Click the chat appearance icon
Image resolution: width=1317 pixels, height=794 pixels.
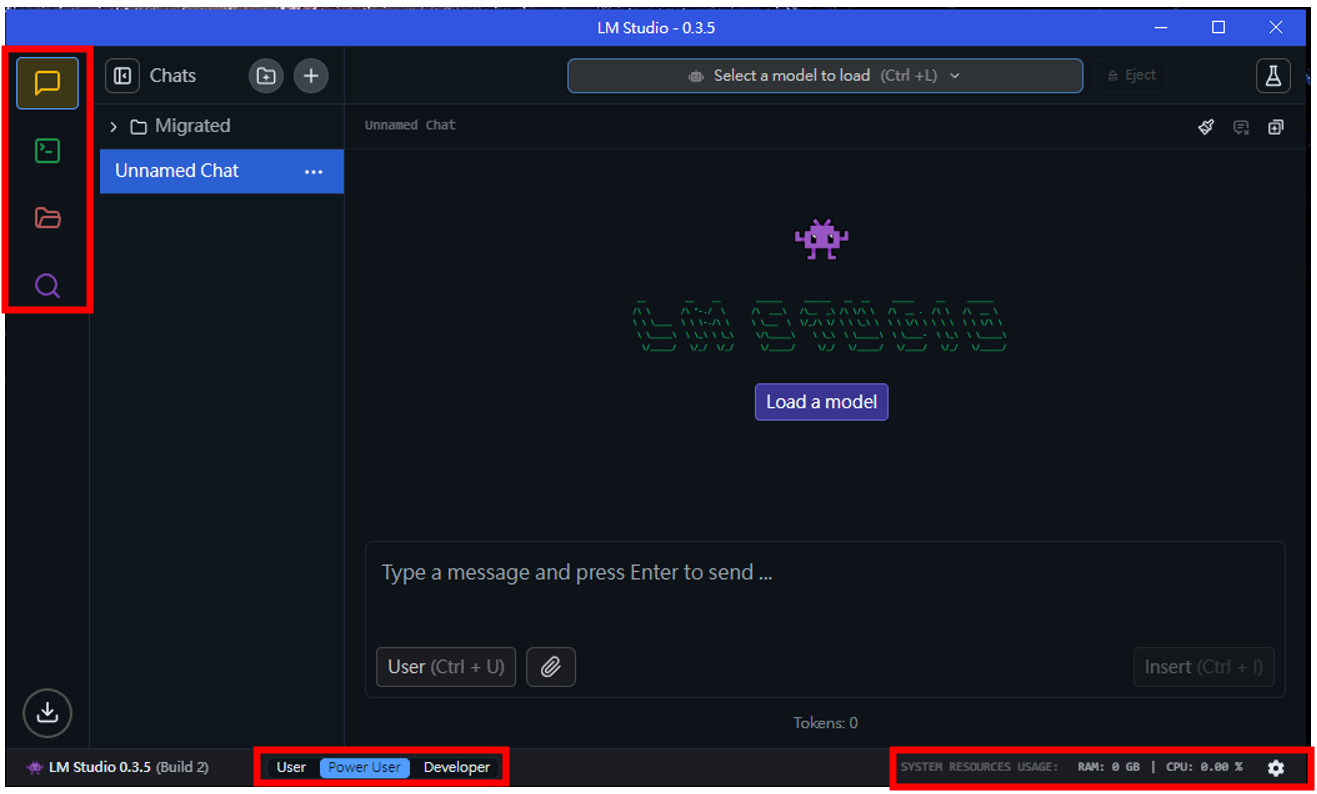tap(1241, 127)
